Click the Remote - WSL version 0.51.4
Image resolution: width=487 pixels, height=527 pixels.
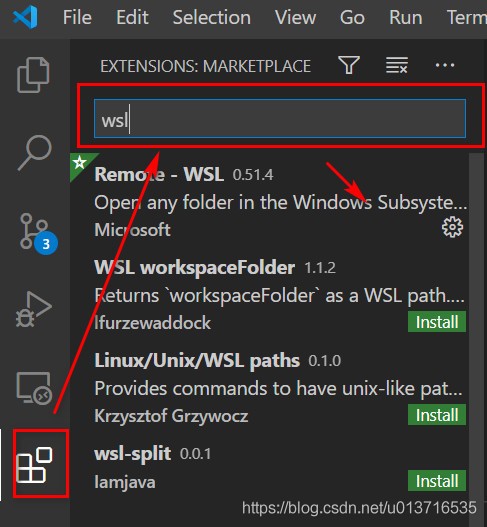(253, 175)
